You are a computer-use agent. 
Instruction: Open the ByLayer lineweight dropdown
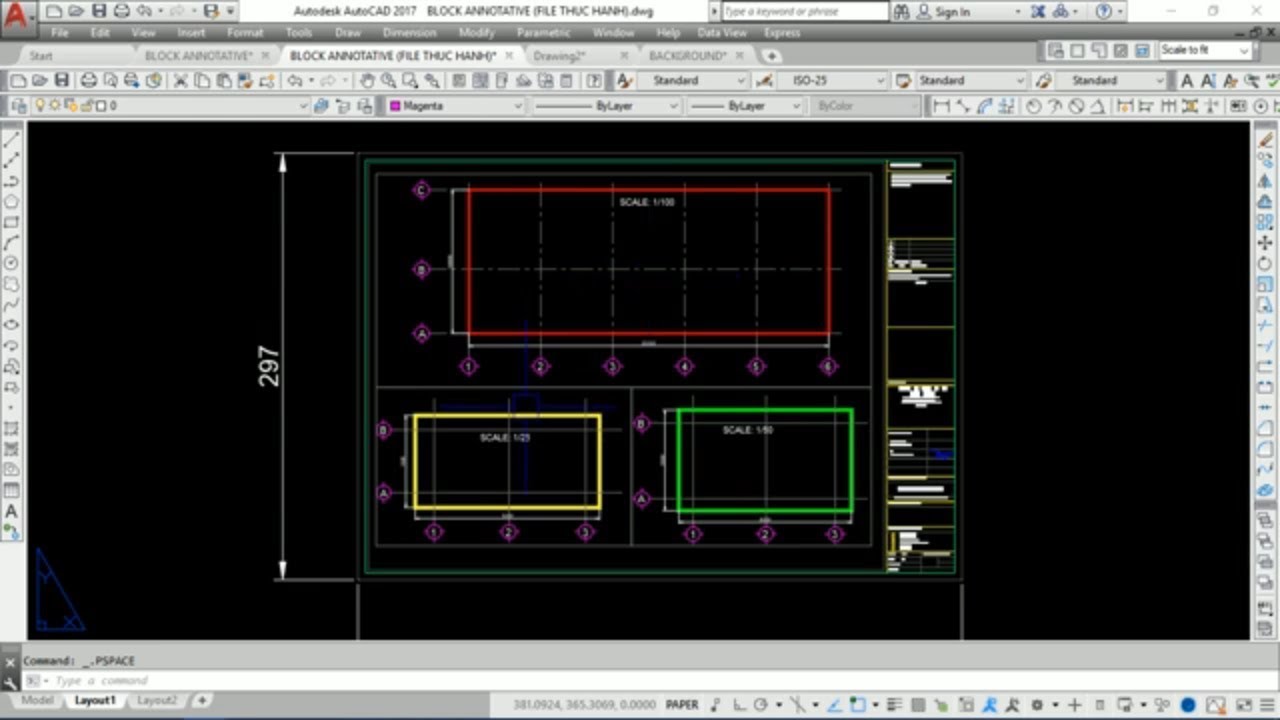click(746, 105)
